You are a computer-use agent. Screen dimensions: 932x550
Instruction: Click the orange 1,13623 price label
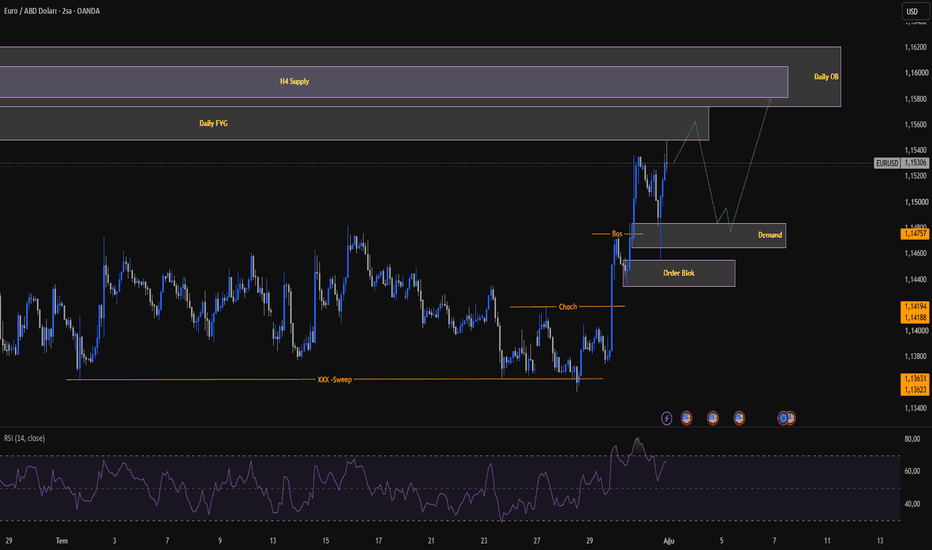(915, 390)
